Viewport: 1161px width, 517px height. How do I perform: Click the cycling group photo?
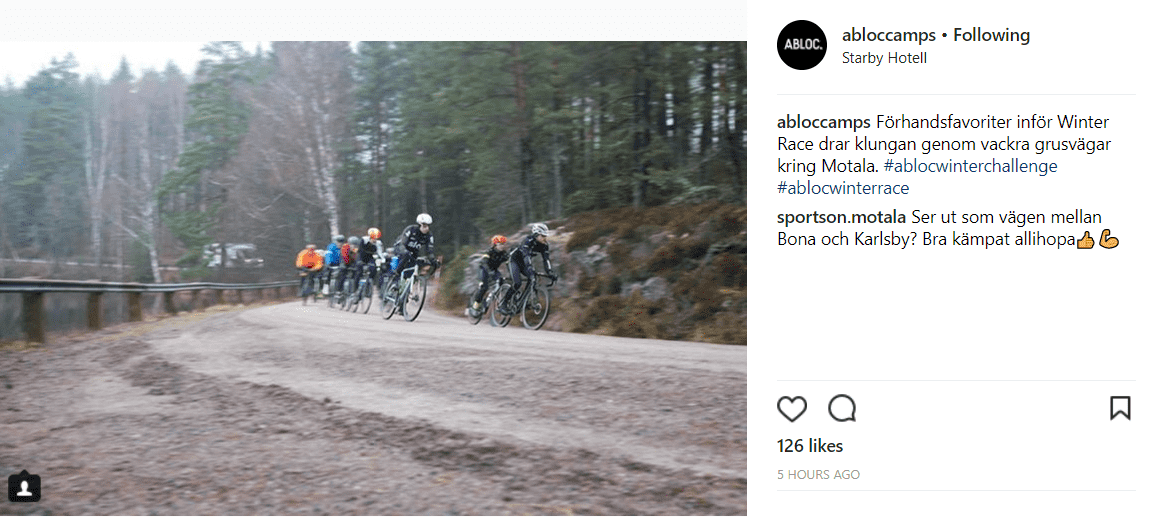click(373, 278)
